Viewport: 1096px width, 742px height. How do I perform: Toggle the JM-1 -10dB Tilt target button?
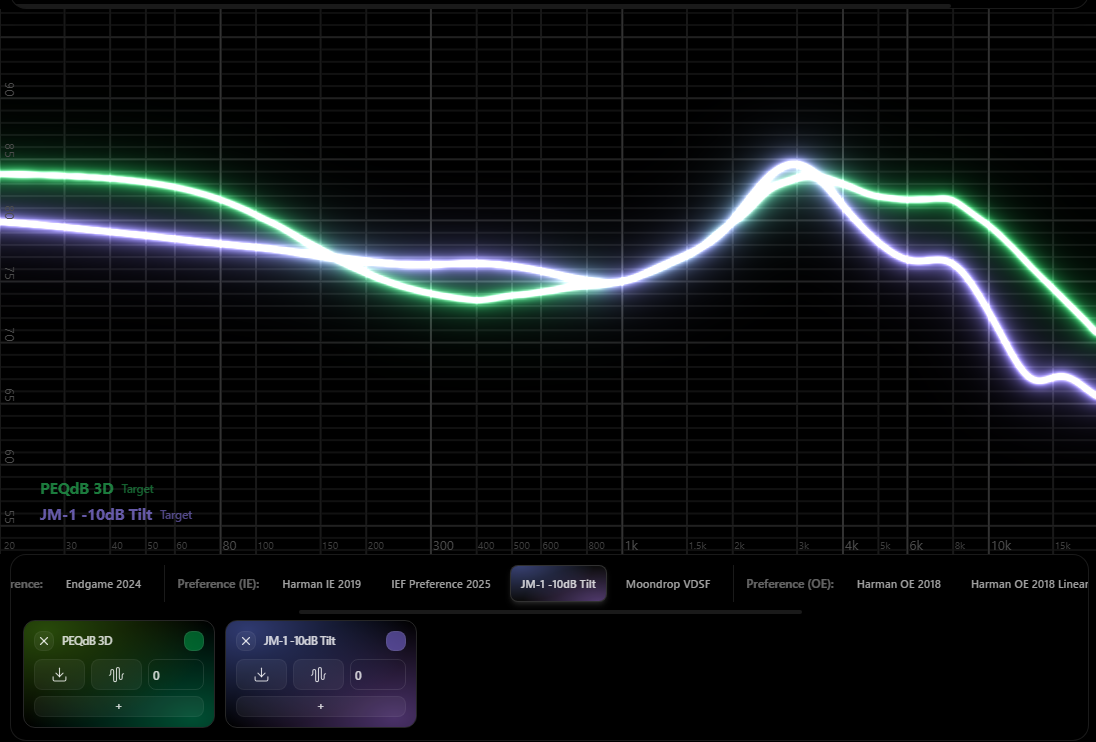tap(558, 584)
